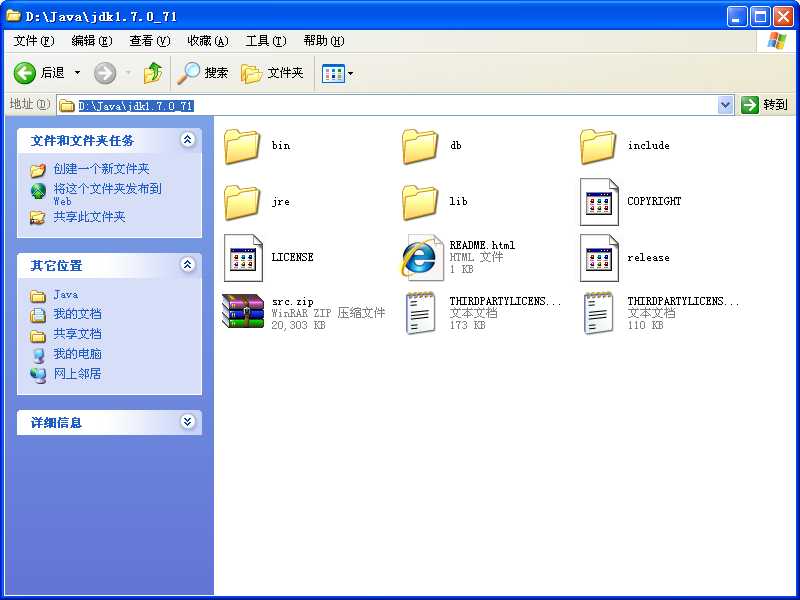800x600 pixels.
Task: Open the View (查看) menu
Action: click(149, 41)
